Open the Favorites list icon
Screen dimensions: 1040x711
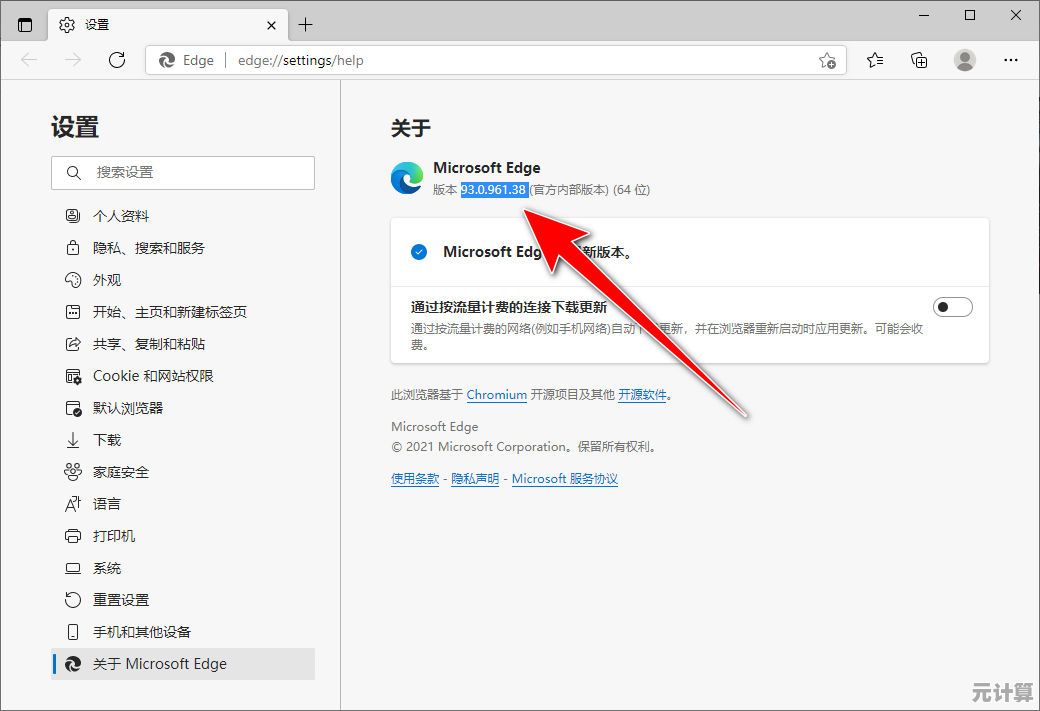[875, 60]
